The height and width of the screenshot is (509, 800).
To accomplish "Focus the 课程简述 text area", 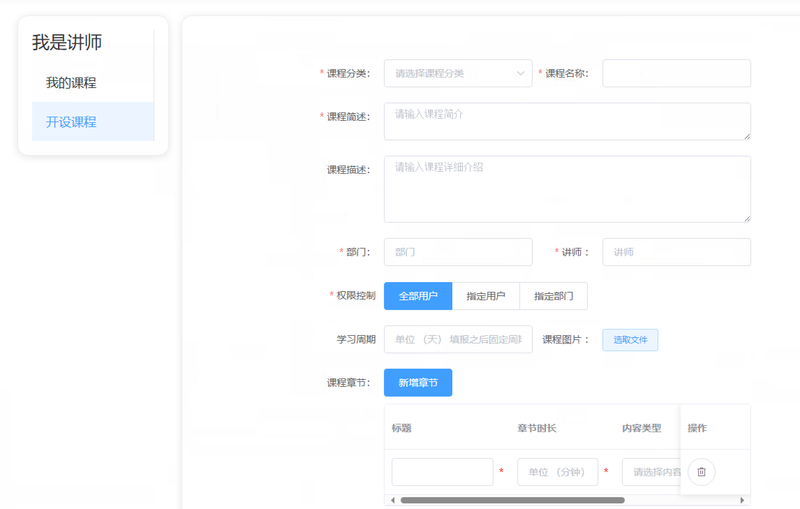I will [x=567, y=121].
